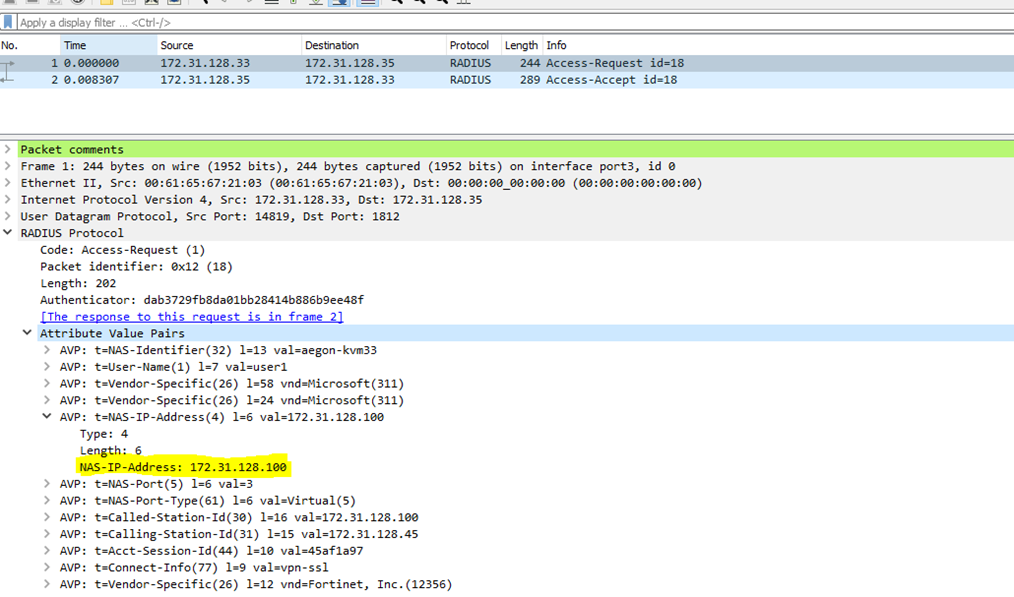Select the Authenticator field line
Screen dimensions: 1014x597
[201, 300]
